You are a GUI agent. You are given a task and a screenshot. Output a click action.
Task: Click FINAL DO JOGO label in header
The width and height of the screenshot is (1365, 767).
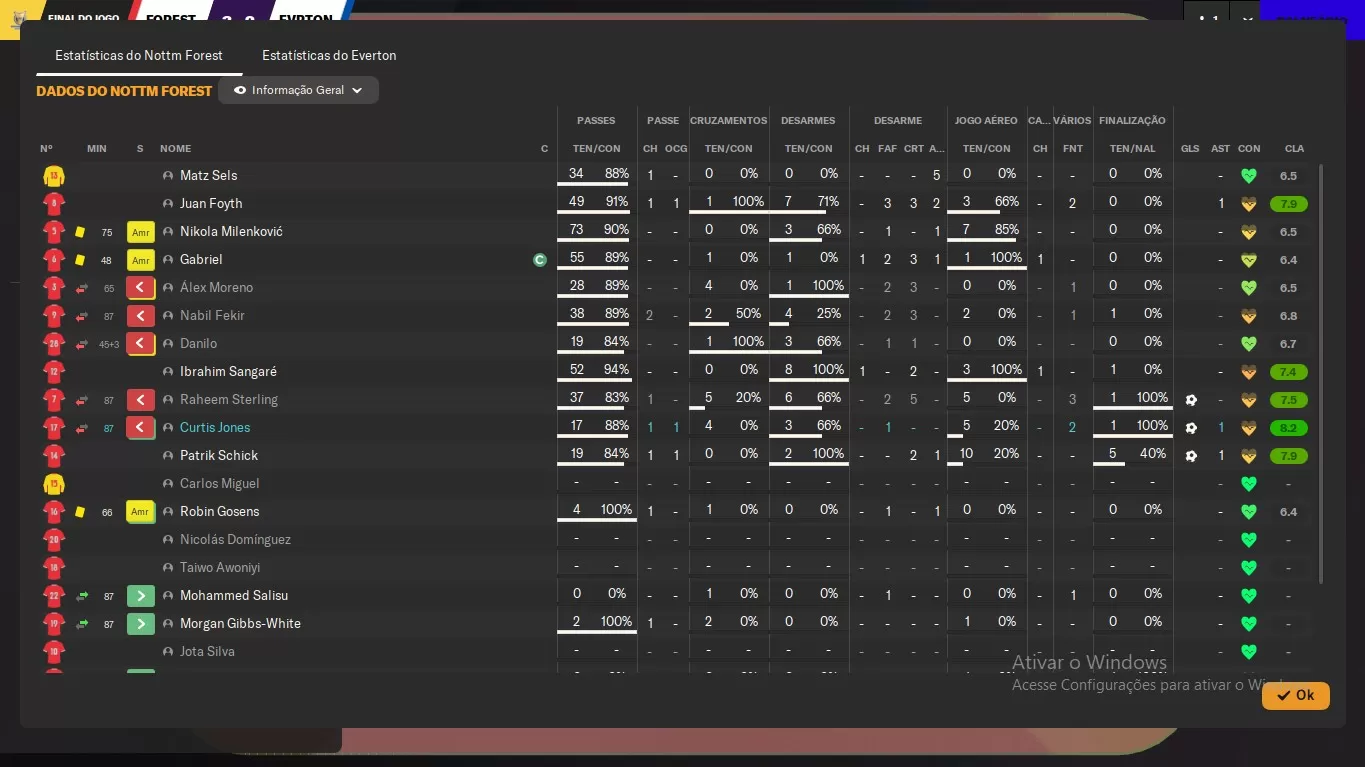point(83,19)
